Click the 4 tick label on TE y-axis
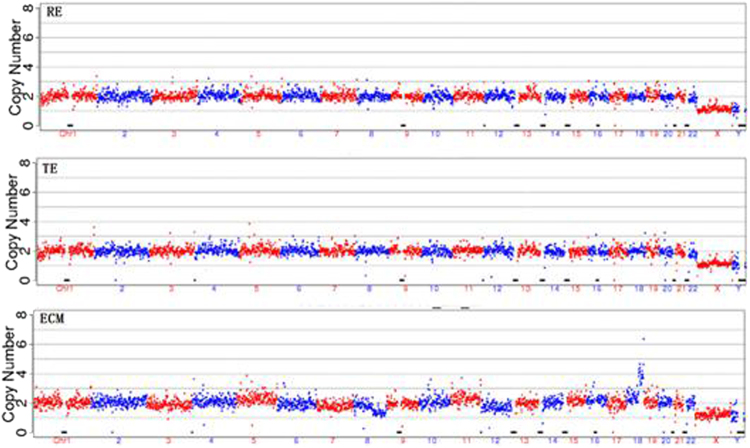This screenshot has width=750, height=448. 27,222
